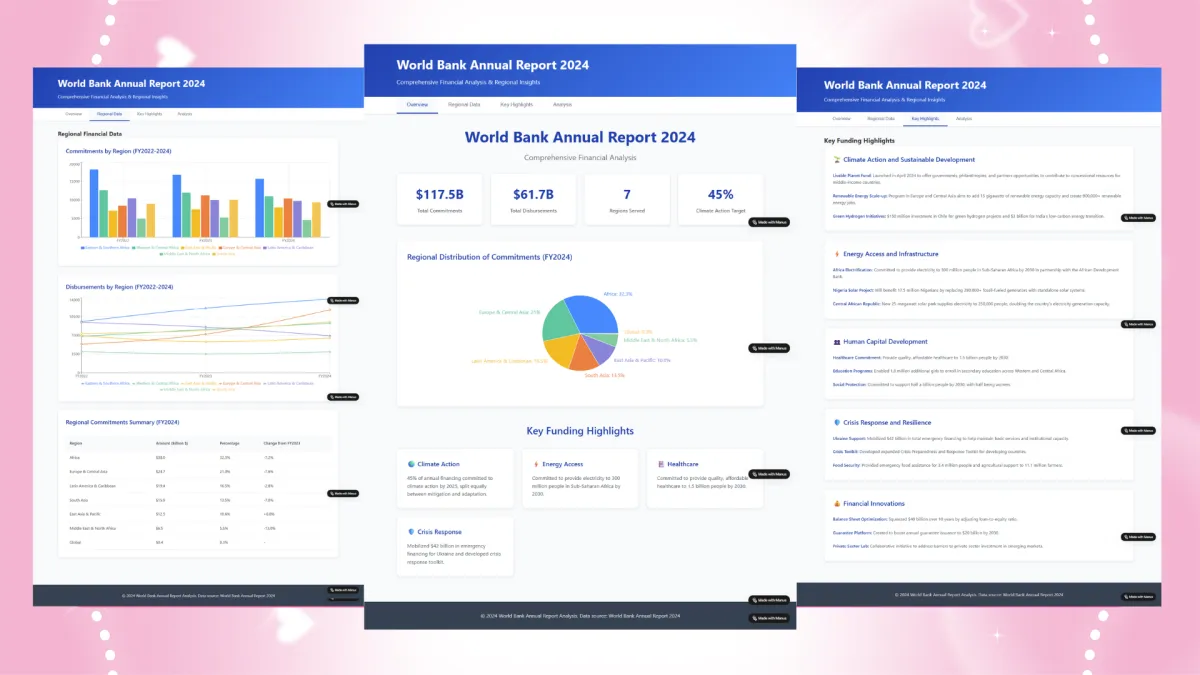
Task: Click the Key Funding Highlights heading in center page
Action: (580, 431)
